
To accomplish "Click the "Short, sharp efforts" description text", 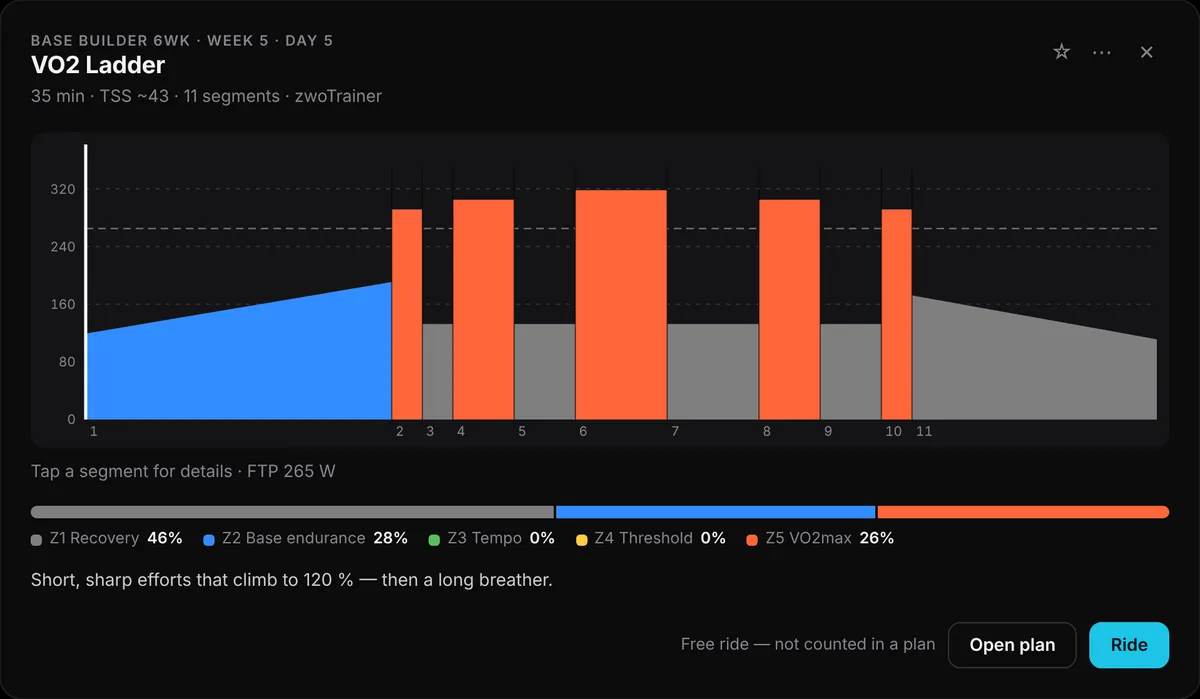I will pos(292,580).
